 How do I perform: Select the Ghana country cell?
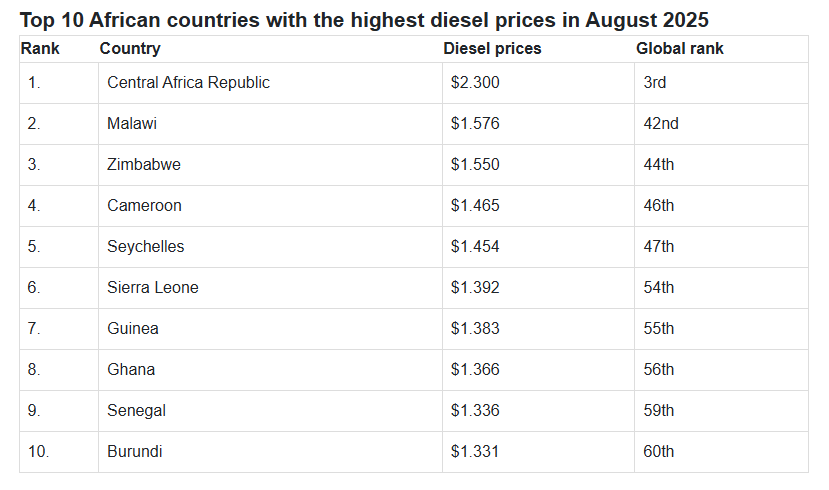tap(131, 370)
